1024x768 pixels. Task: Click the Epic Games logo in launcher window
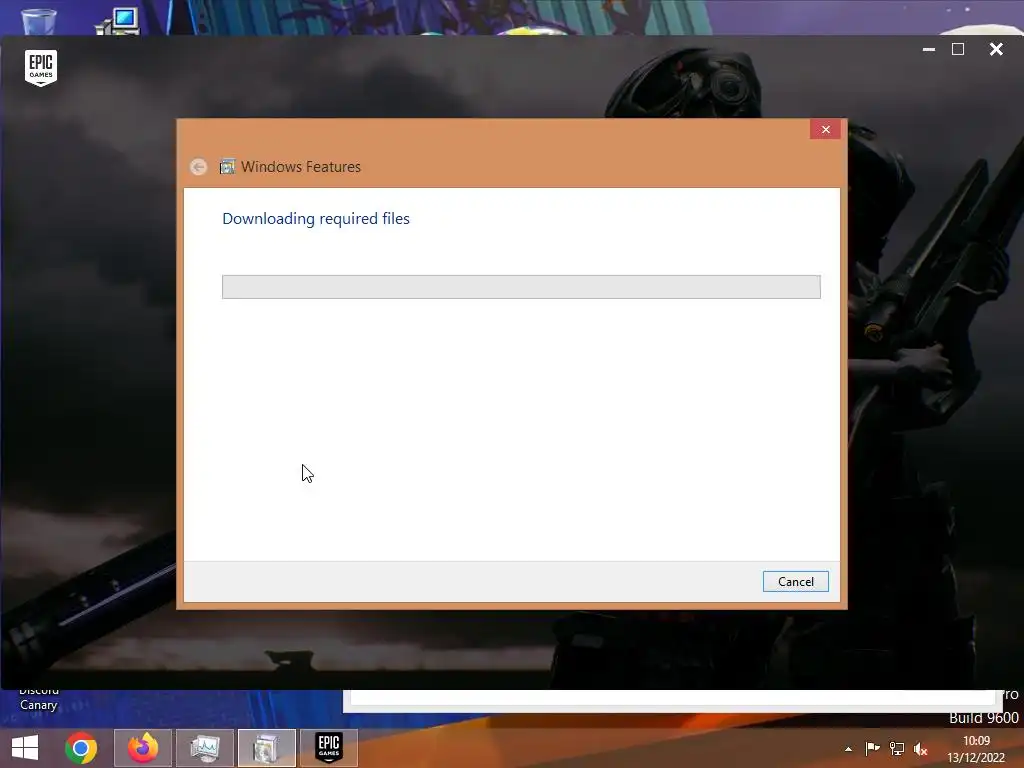click(41, 67)
